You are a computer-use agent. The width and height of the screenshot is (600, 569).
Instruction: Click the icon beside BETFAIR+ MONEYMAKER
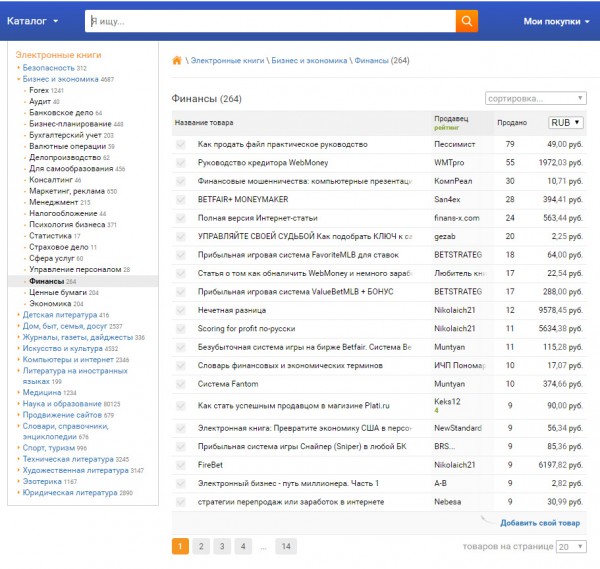click(x=181, y=199)
